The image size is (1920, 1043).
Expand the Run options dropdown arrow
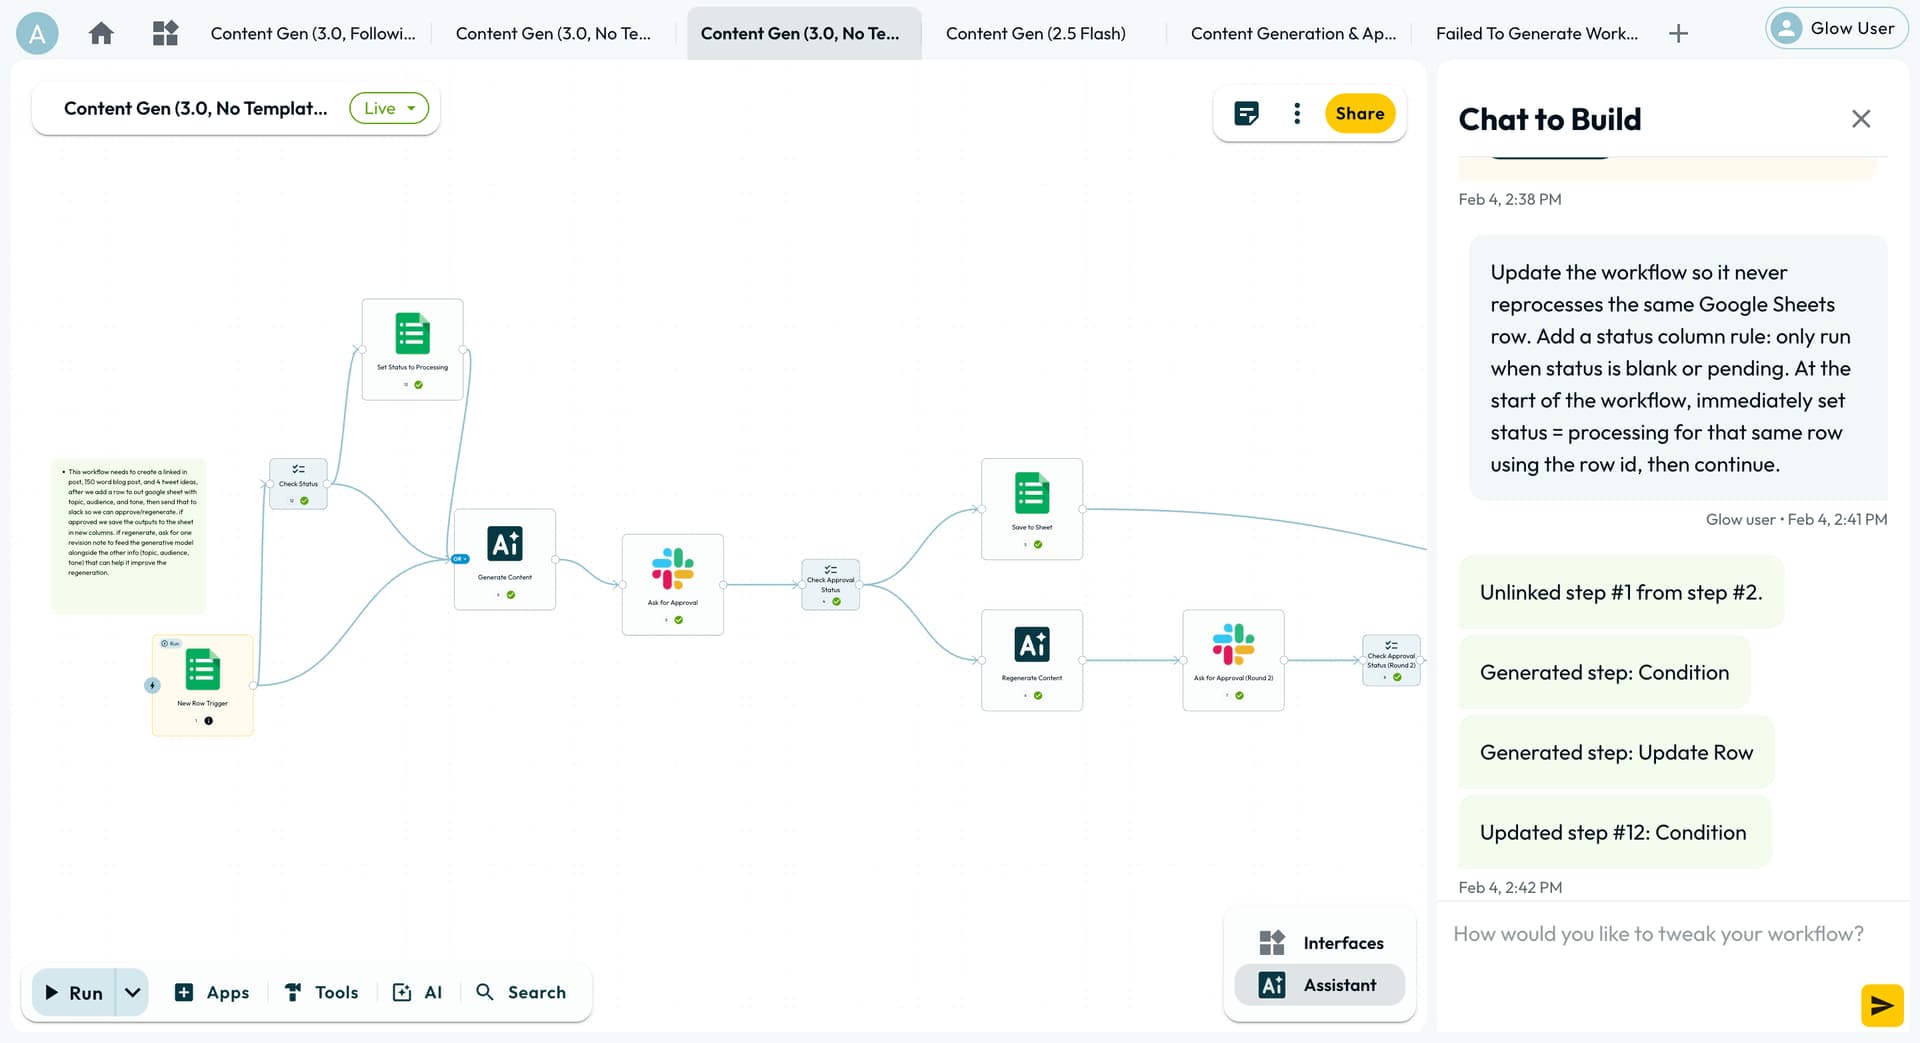point(133,992)
